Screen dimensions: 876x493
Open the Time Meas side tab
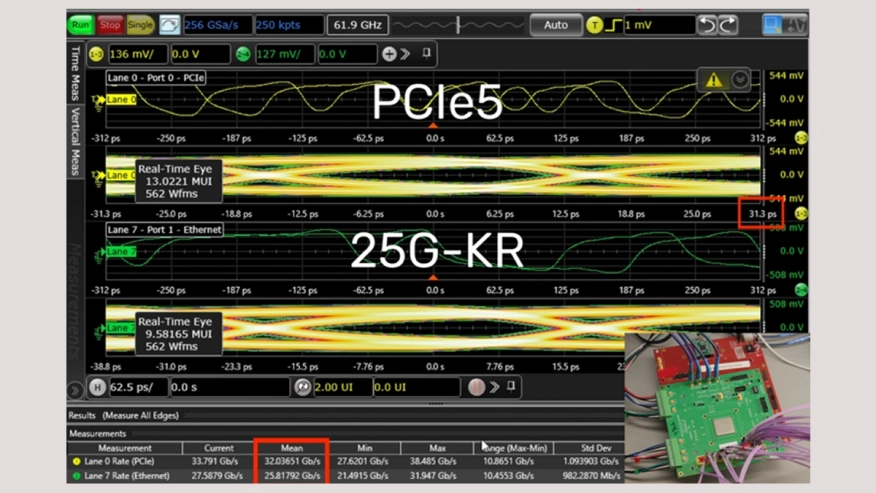click(x=75, y=73)
